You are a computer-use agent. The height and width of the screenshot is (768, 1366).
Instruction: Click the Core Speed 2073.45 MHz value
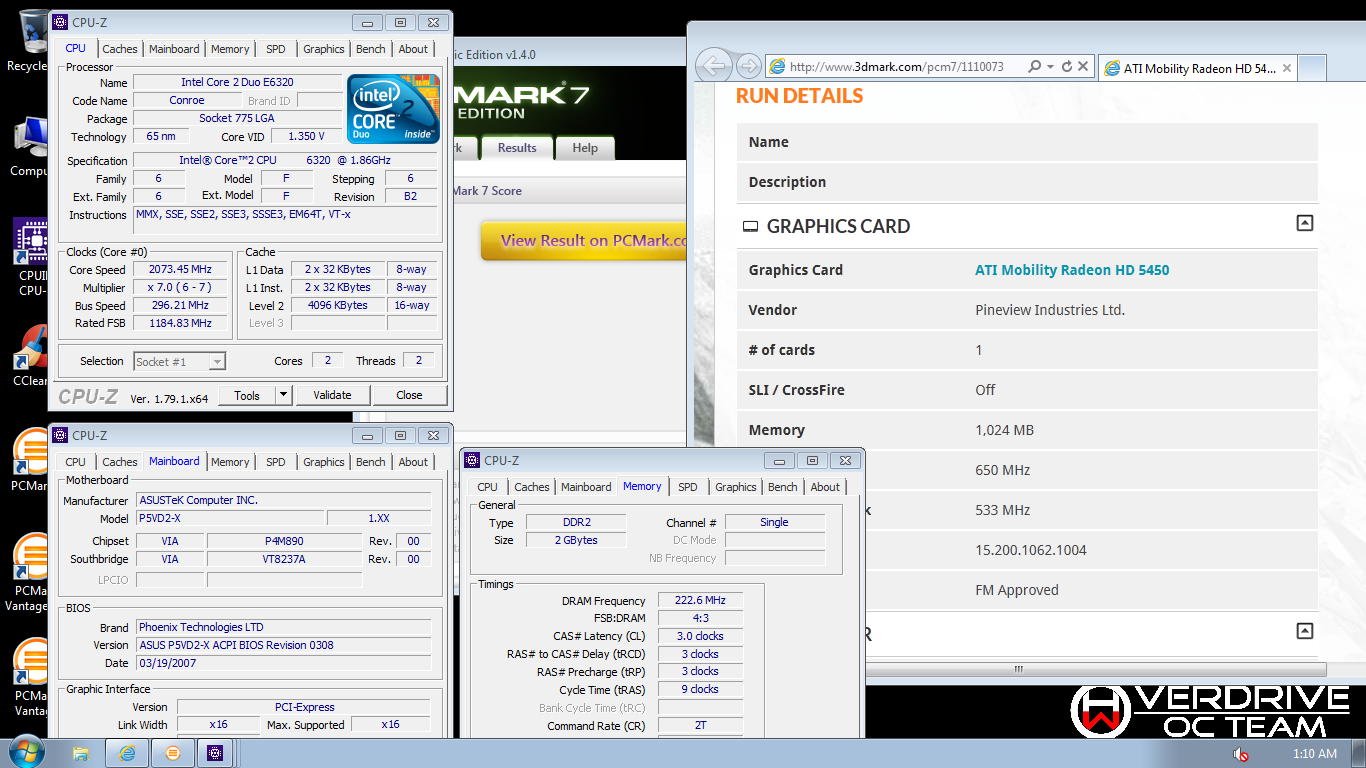pyautogui.click(x=179, y=270)
